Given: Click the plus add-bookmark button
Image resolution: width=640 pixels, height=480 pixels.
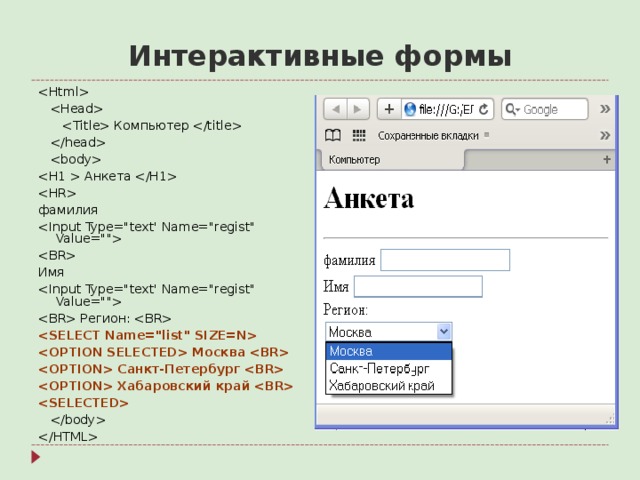Looking at the screenshot, I should (x=389, y=109).
